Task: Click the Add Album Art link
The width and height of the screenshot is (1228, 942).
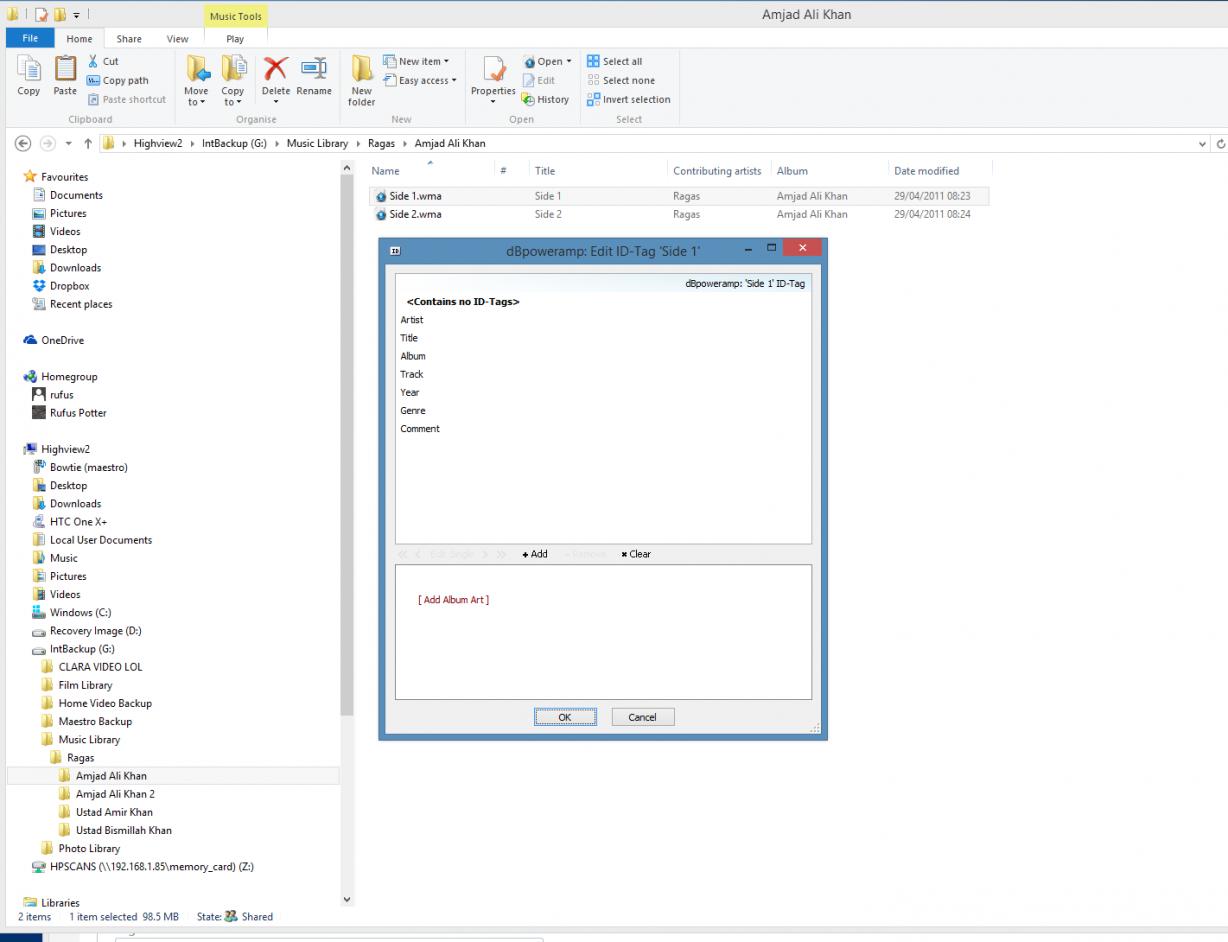Action: (x=453, y=600)
